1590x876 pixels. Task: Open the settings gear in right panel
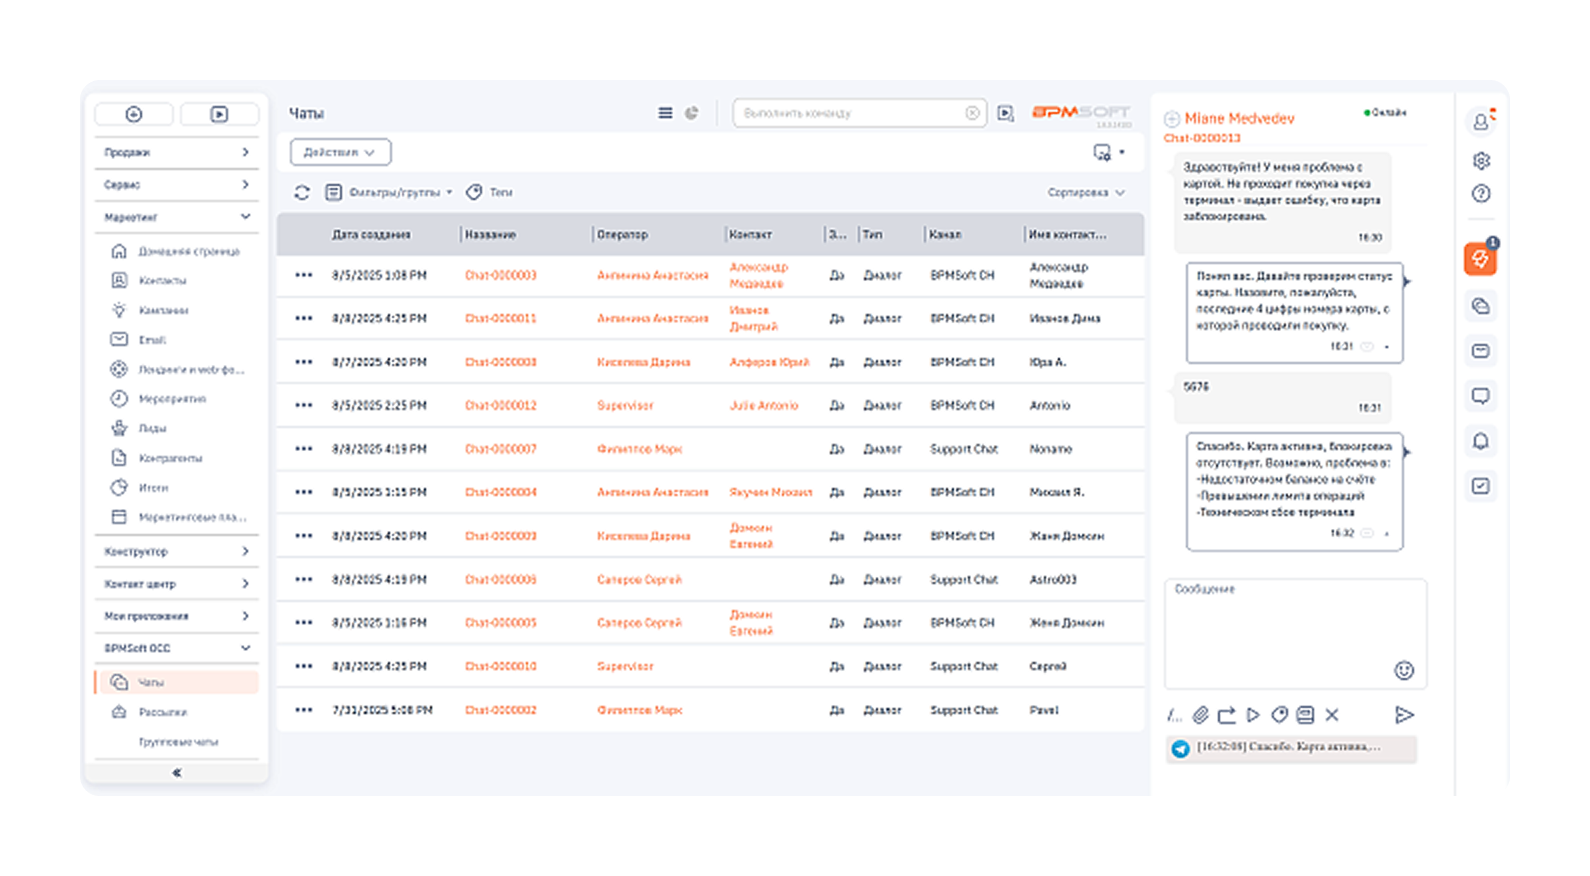pyautogui.click(x=1481, y=160)
